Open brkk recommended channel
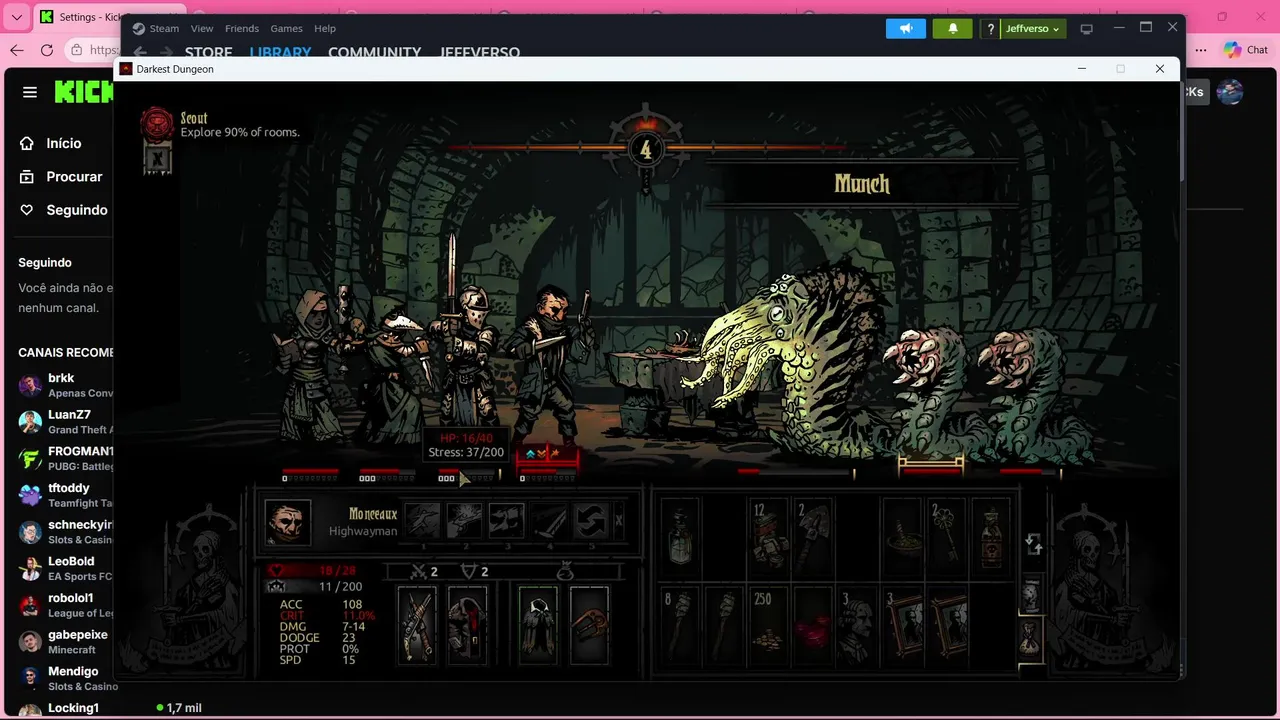 click(65, 385)
